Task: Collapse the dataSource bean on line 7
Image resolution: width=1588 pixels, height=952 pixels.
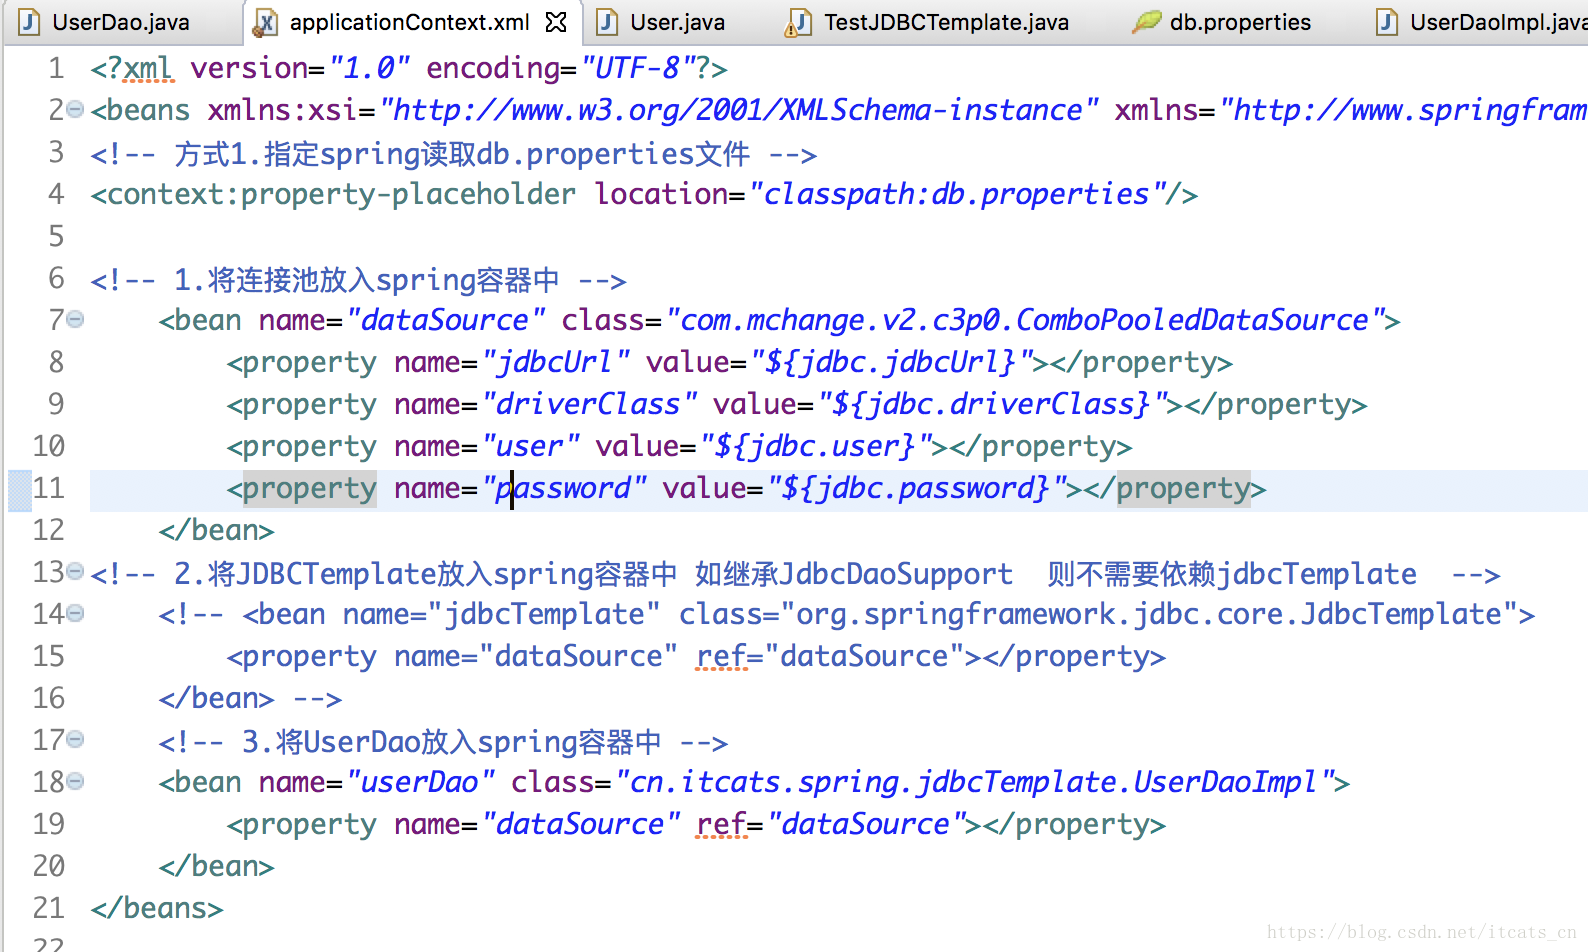Action: (x=75, y=320)
